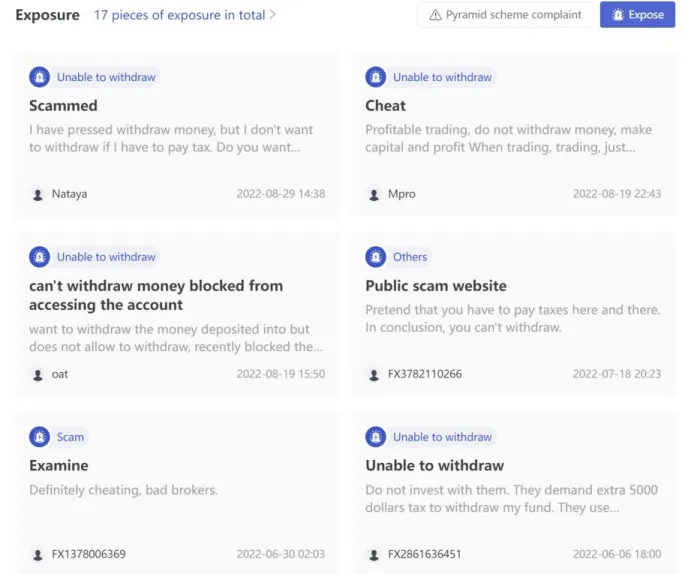The image size is (686, 574).
Task: Click description starting Pretend that you have to pay
Action: click(513, 318)
